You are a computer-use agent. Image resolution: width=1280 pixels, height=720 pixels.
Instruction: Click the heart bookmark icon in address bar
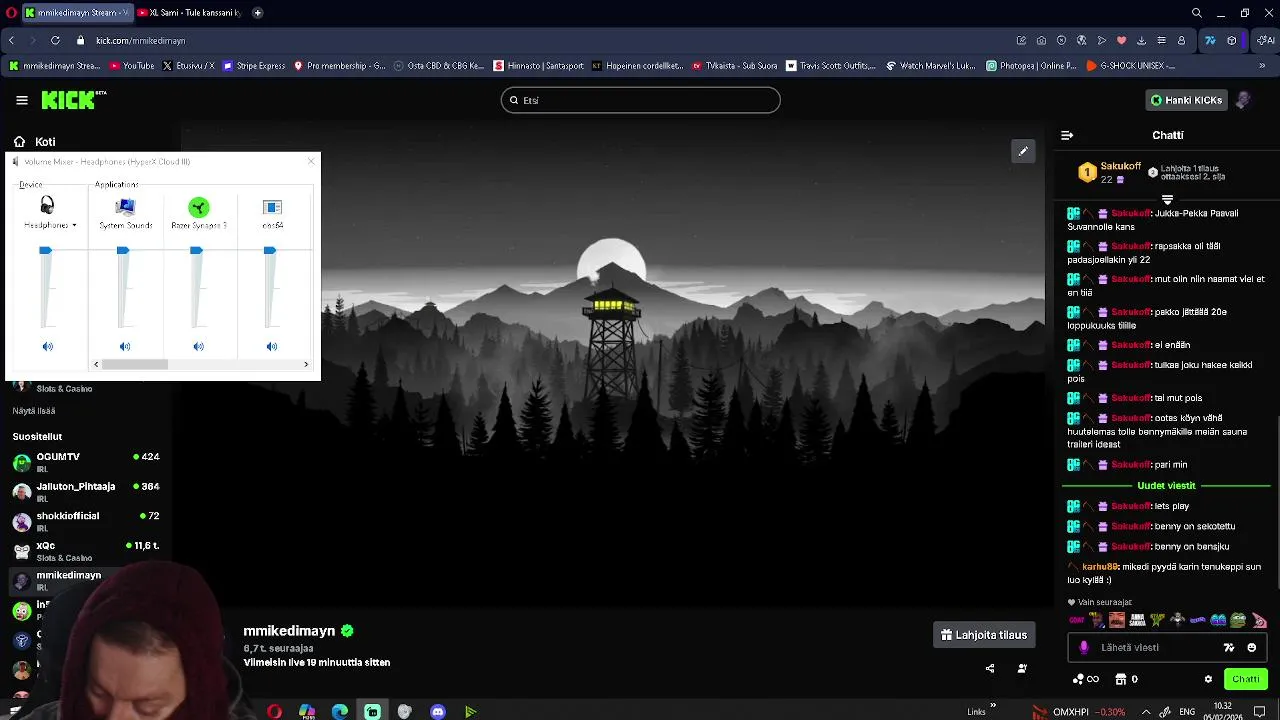pos(1121,40)
